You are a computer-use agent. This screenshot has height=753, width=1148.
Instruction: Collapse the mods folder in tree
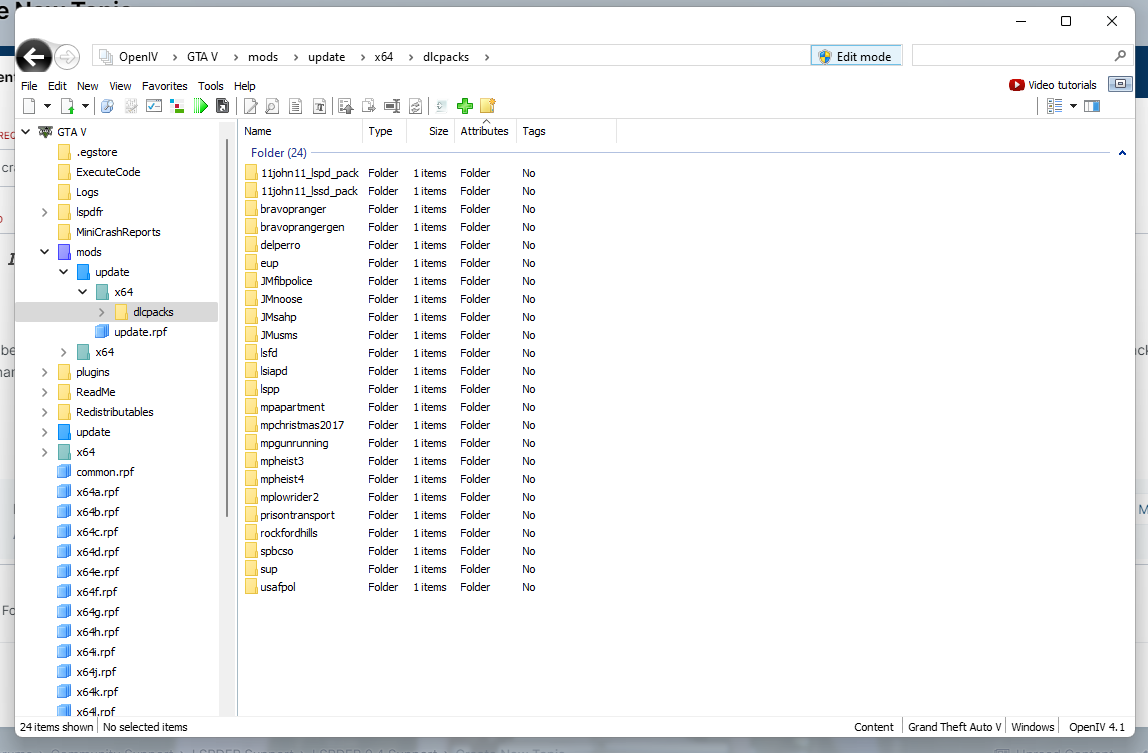[45, 252]
